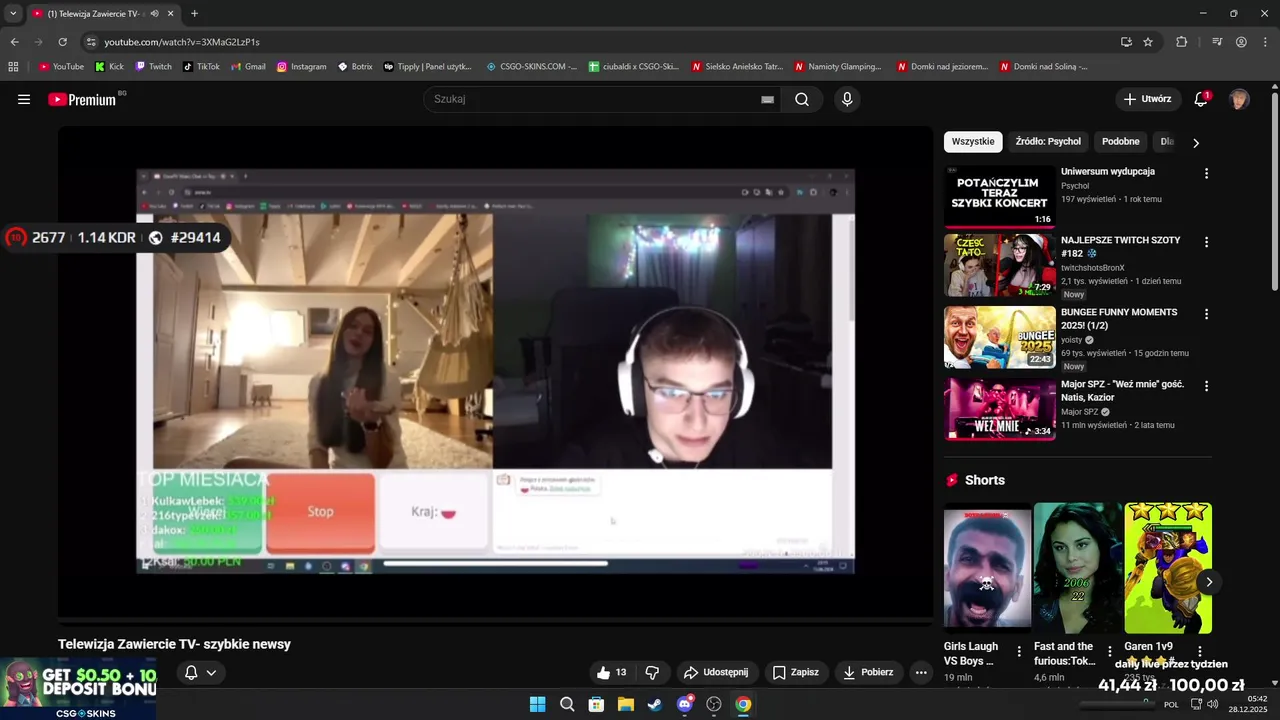This screenshot has width=1280, height=720.
Task: Go back with the browser back arrow
Action: [14, 42]
